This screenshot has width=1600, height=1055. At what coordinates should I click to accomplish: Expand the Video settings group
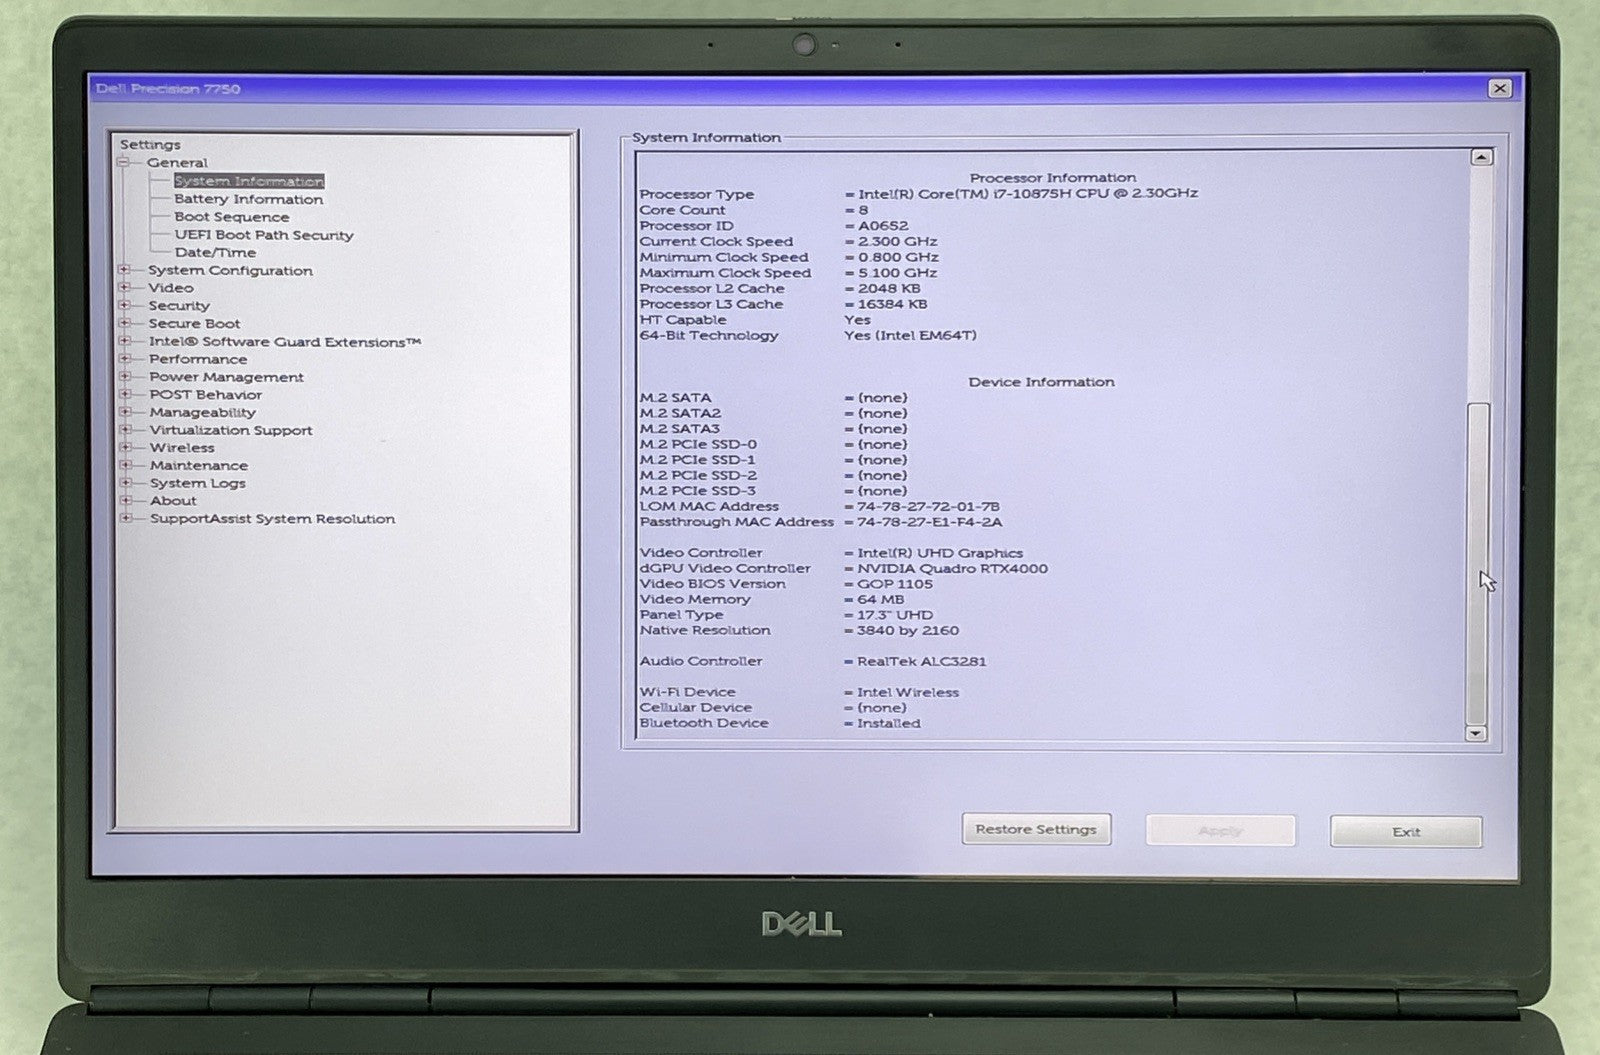pos(124,288)
